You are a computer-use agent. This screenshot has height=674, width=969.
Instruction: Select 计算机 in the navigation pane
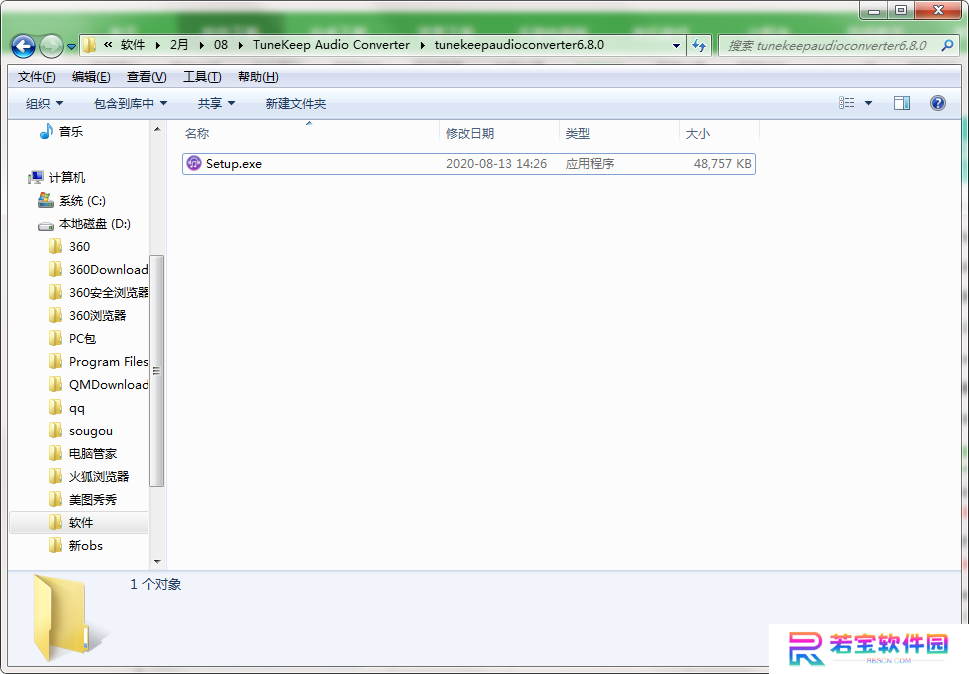67,178
